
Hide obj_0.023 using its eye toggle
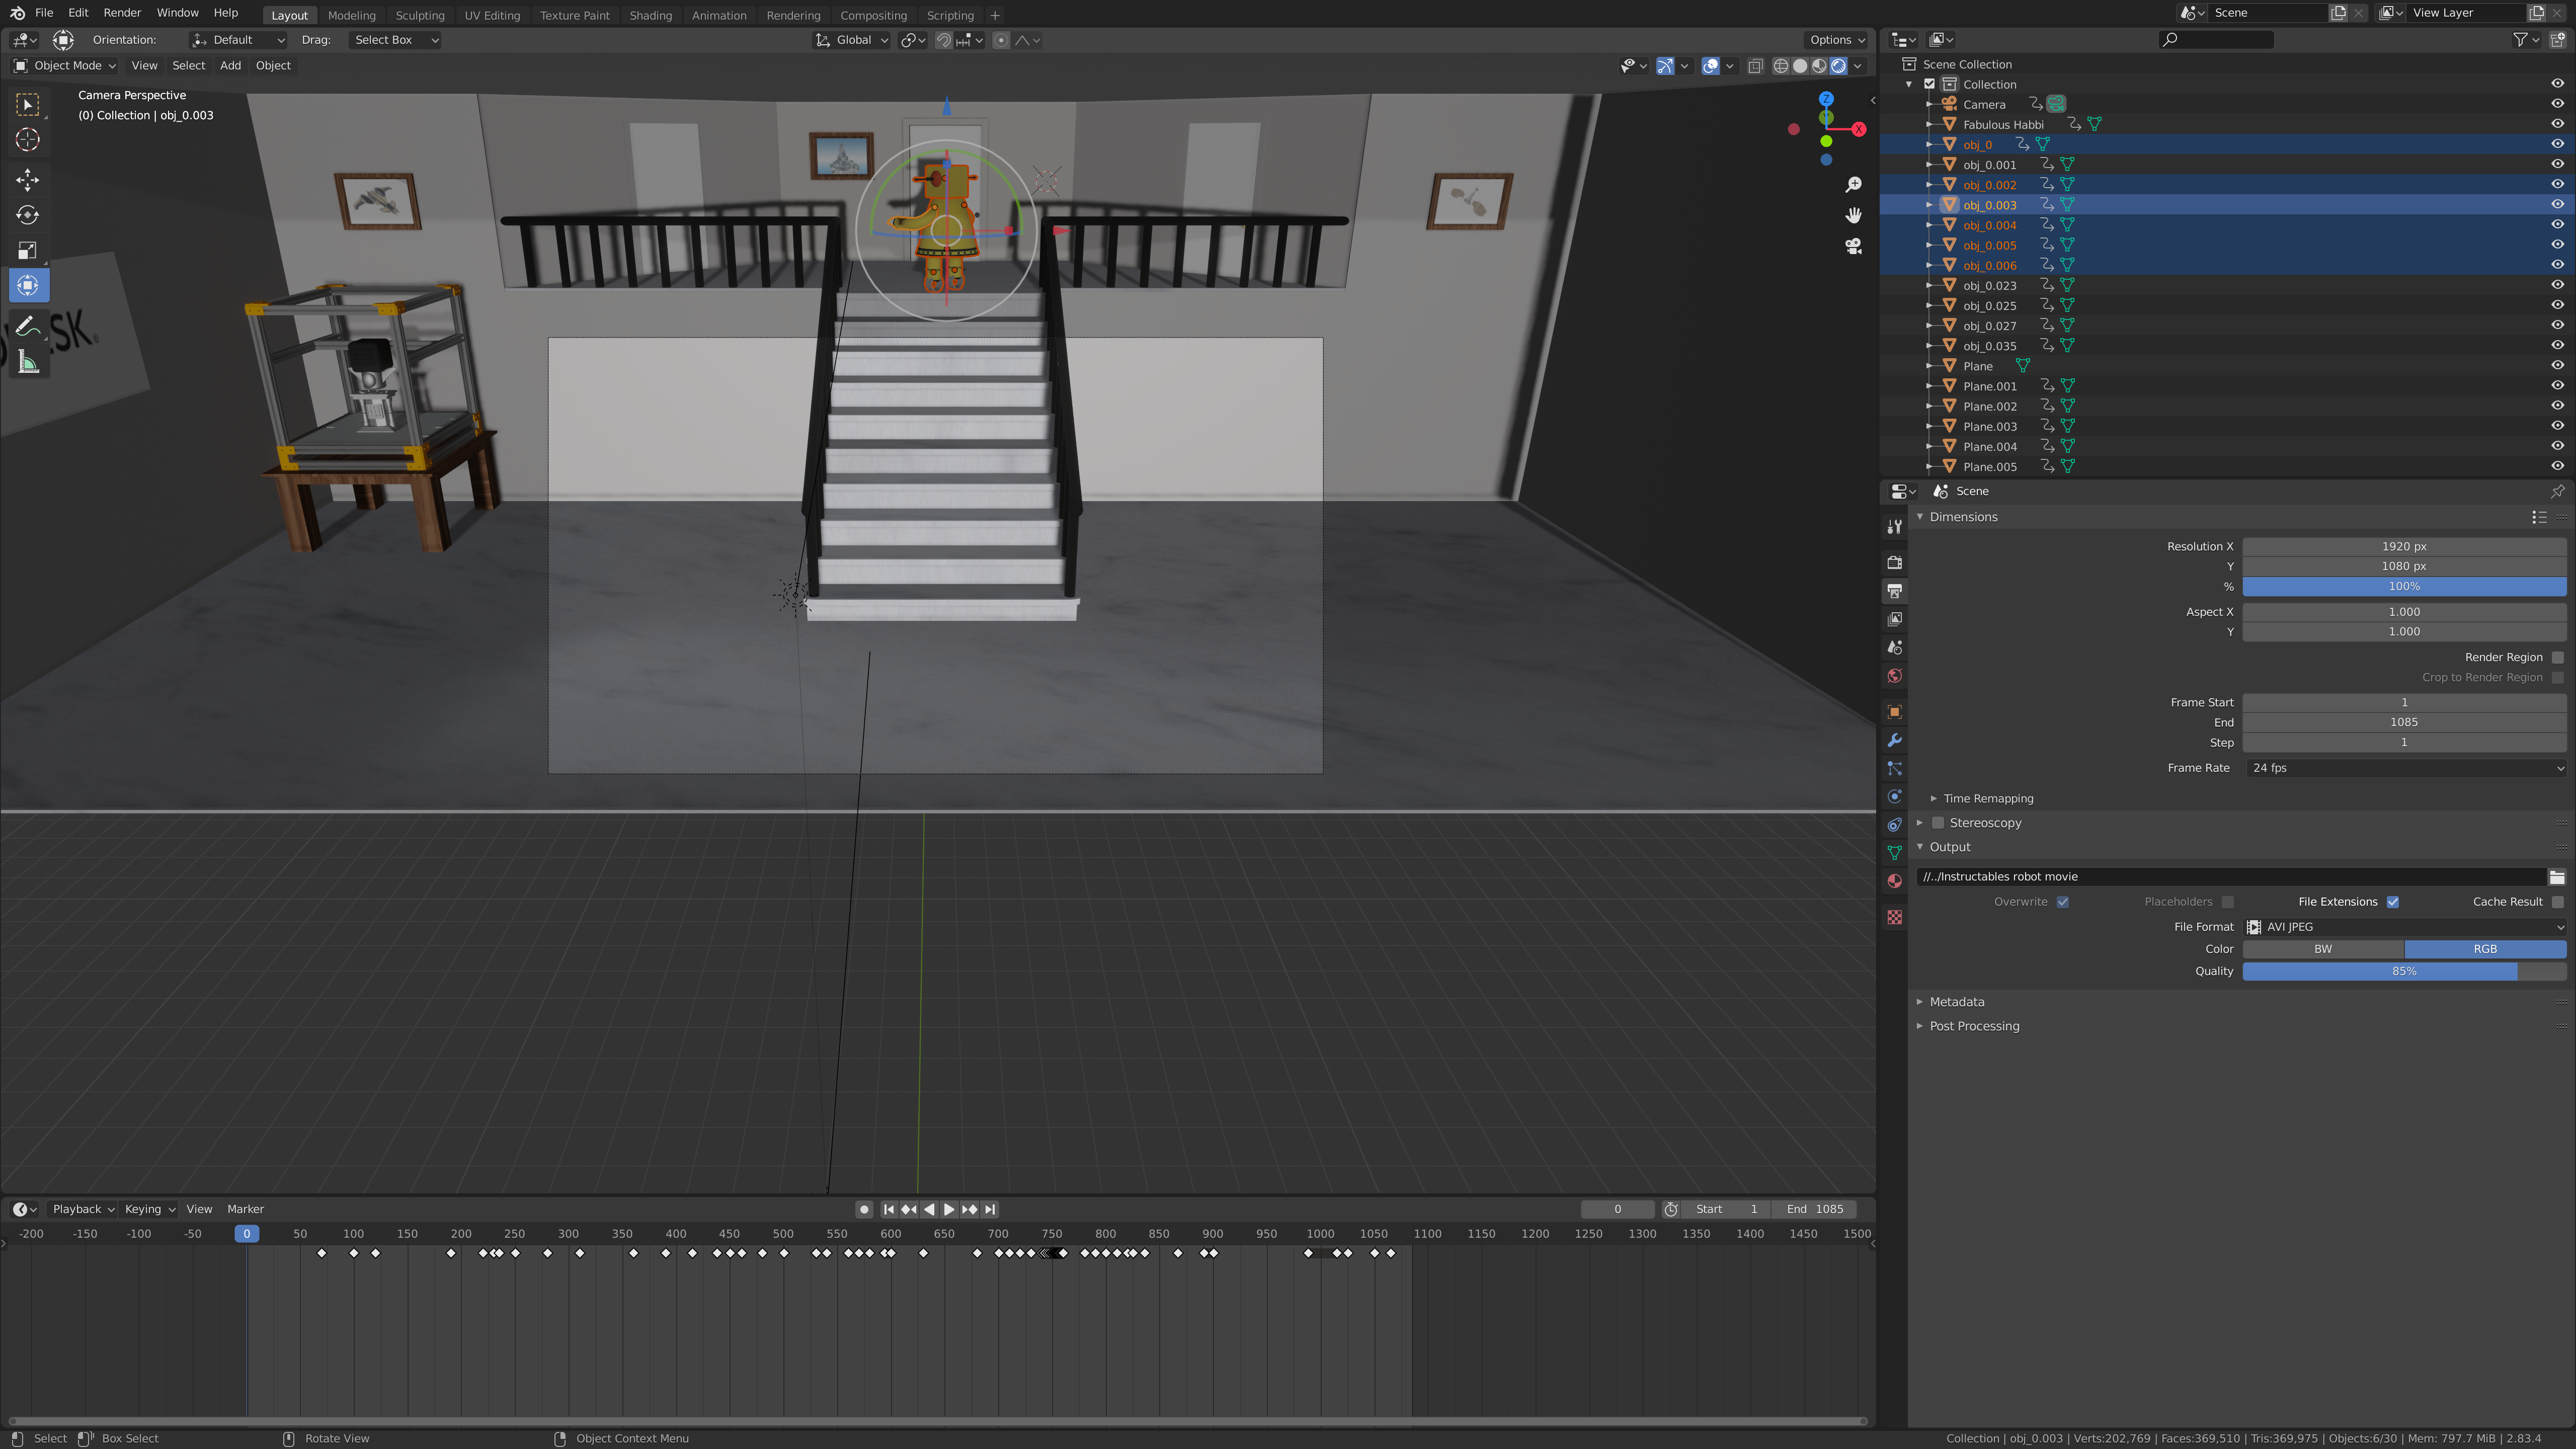[2556, 285]
